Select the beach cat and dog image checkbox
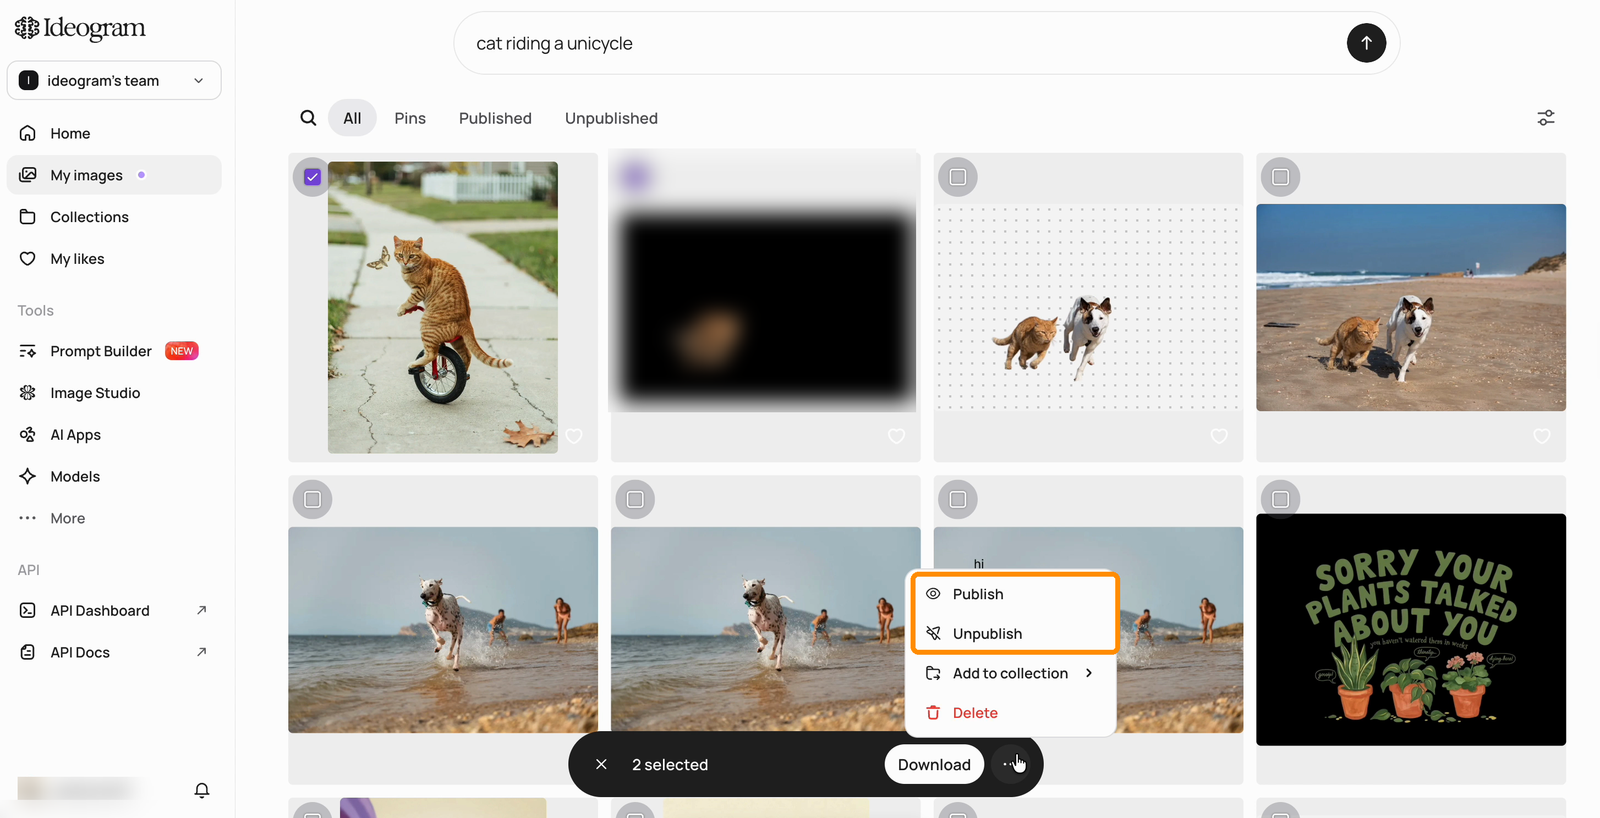 coord(1281,177)
